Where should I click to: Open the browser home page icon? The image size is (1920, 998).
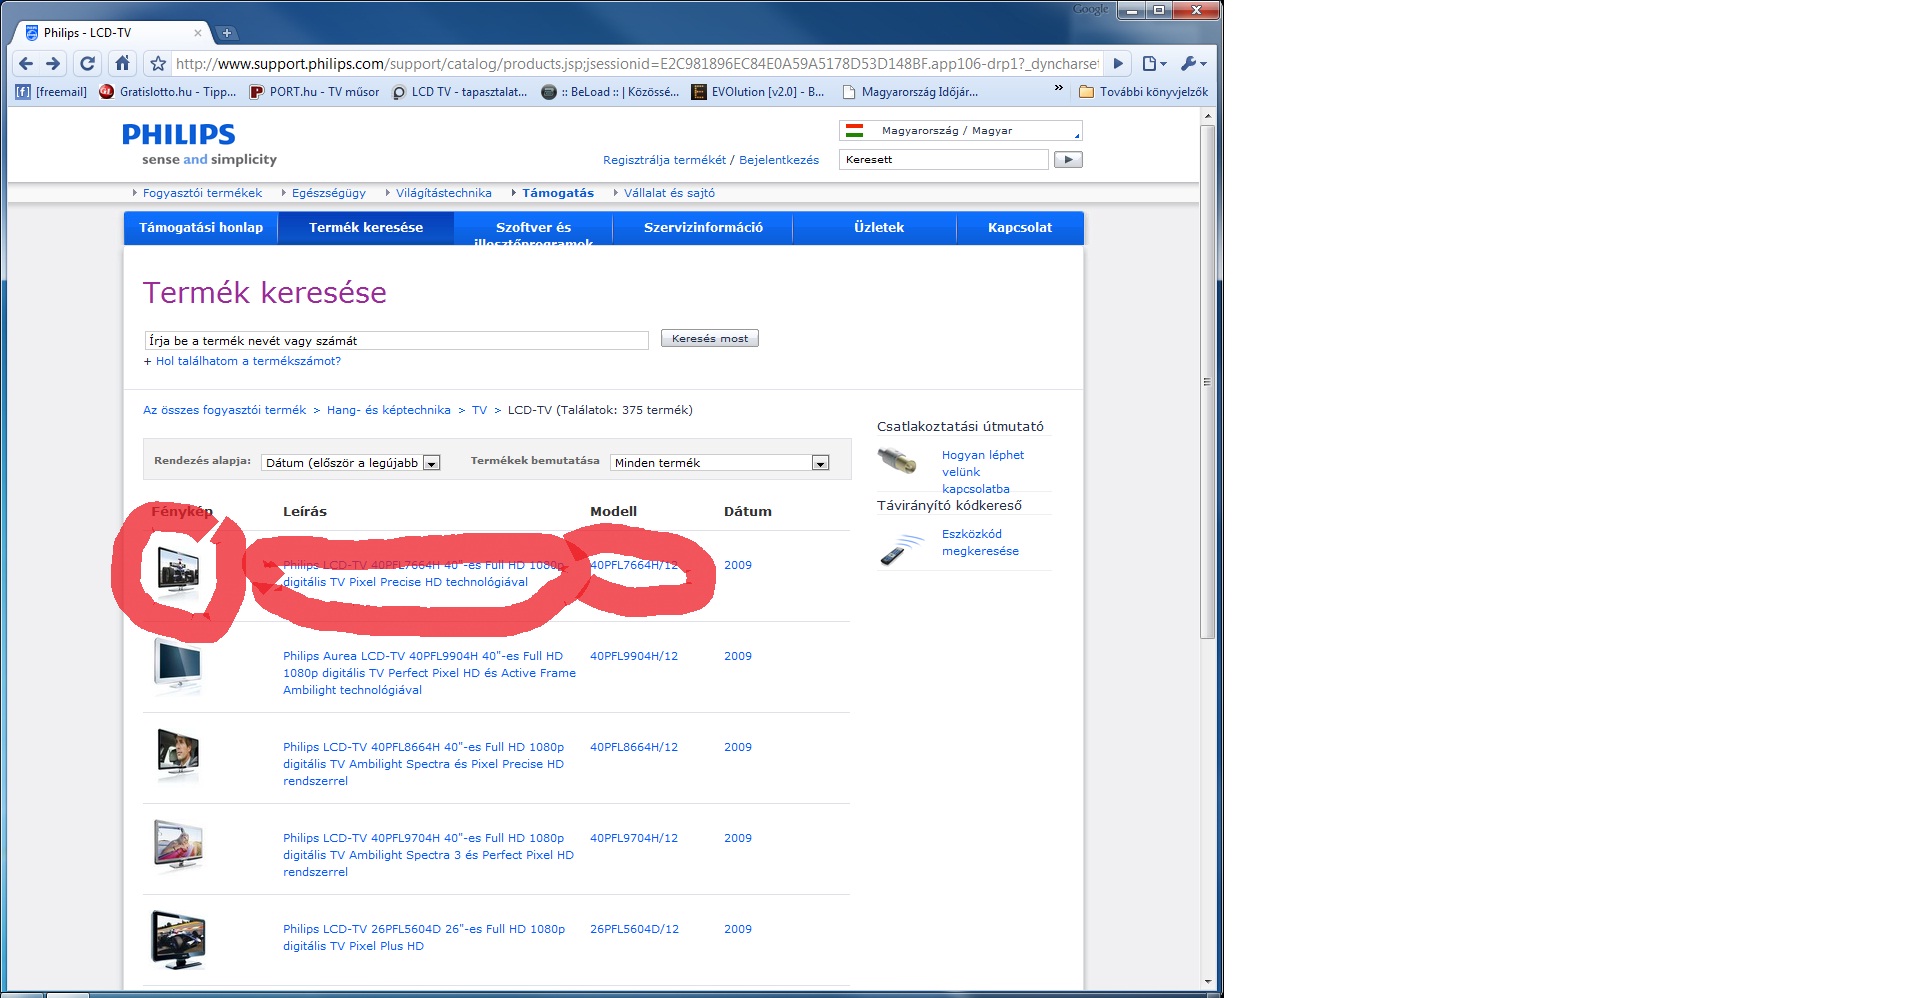[122, 64]
